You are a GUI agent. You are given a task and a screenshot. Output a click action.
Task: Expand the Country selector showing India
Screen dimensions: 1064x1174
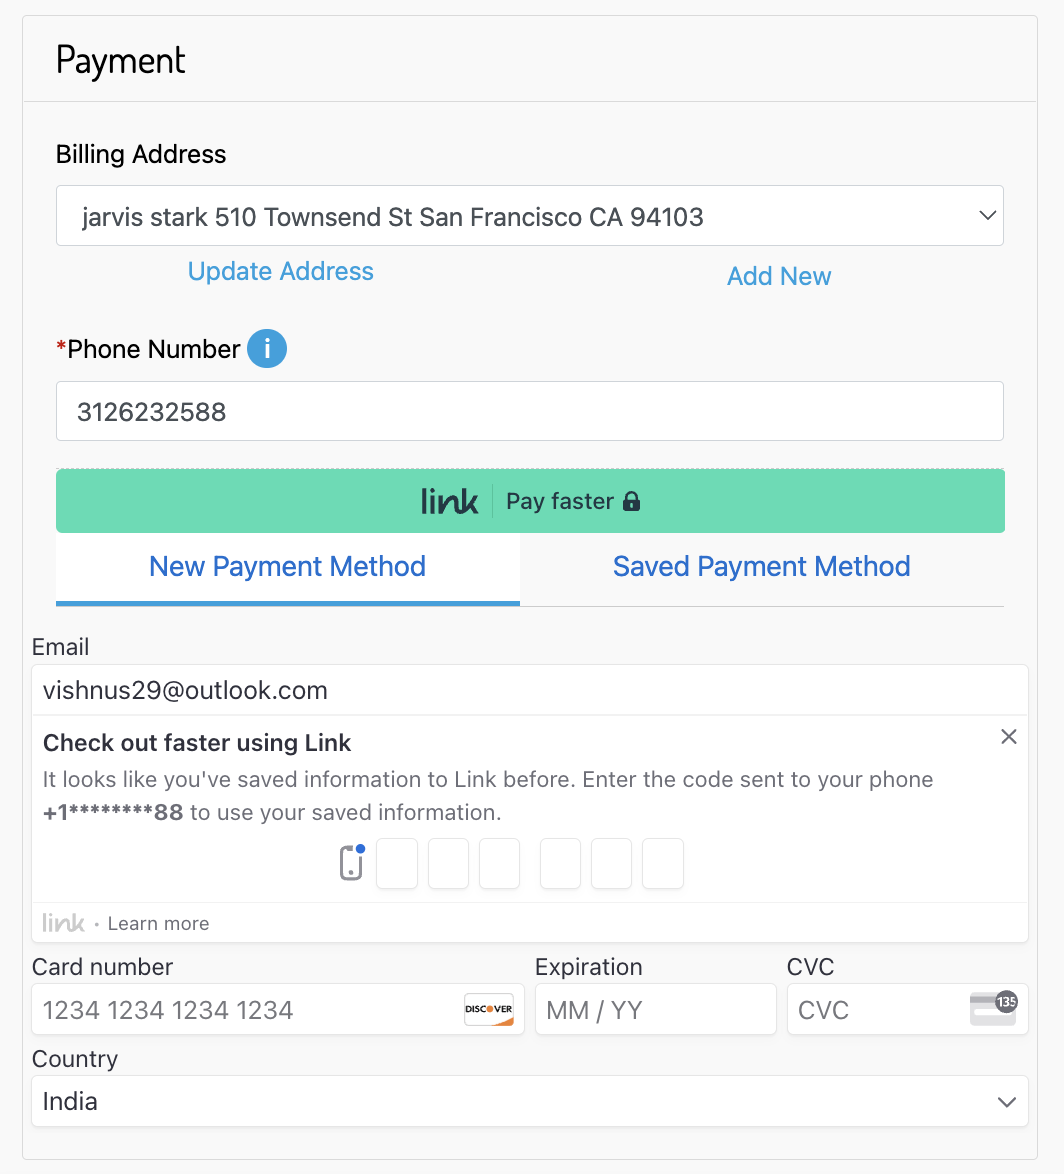529,1101
